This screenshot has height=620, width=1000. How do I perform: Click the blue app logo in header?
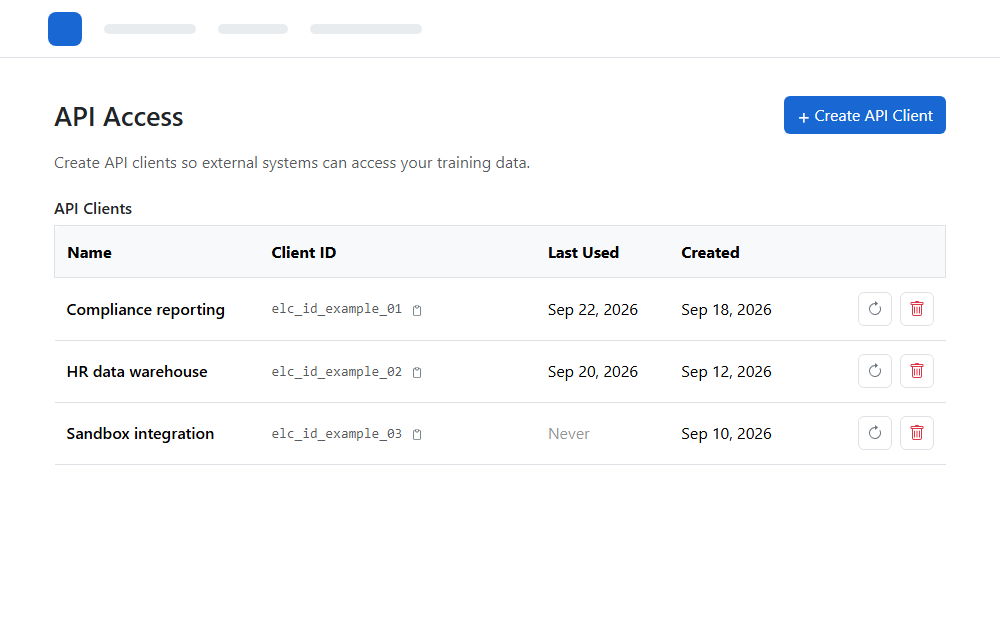tap(65, 29)
